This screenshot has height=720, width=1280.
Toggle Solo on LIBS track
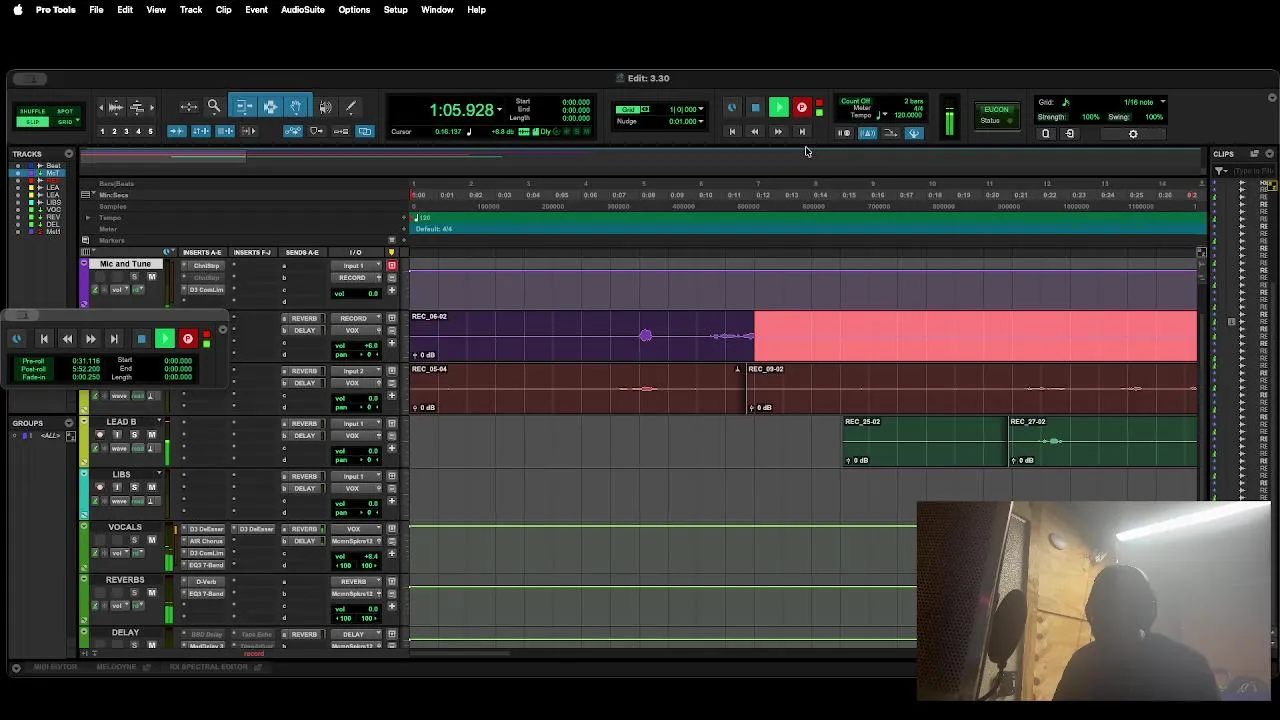(x=134, y=488)
